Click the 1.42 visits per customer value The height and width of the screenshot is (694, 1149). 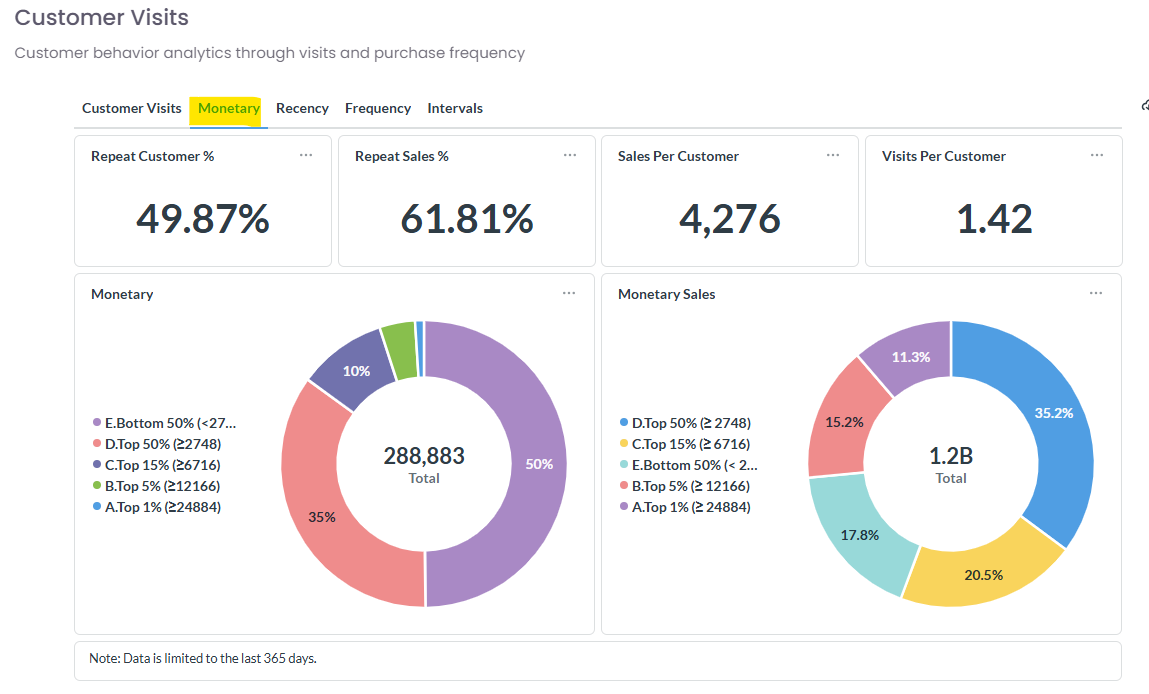click(994, 218)
